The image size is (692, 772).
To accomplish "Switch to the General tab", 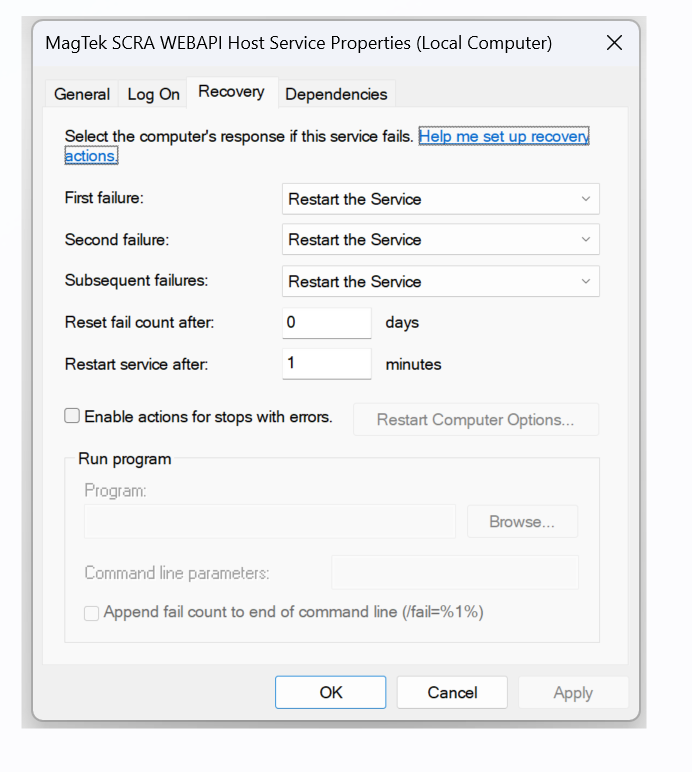I will 81,94.
